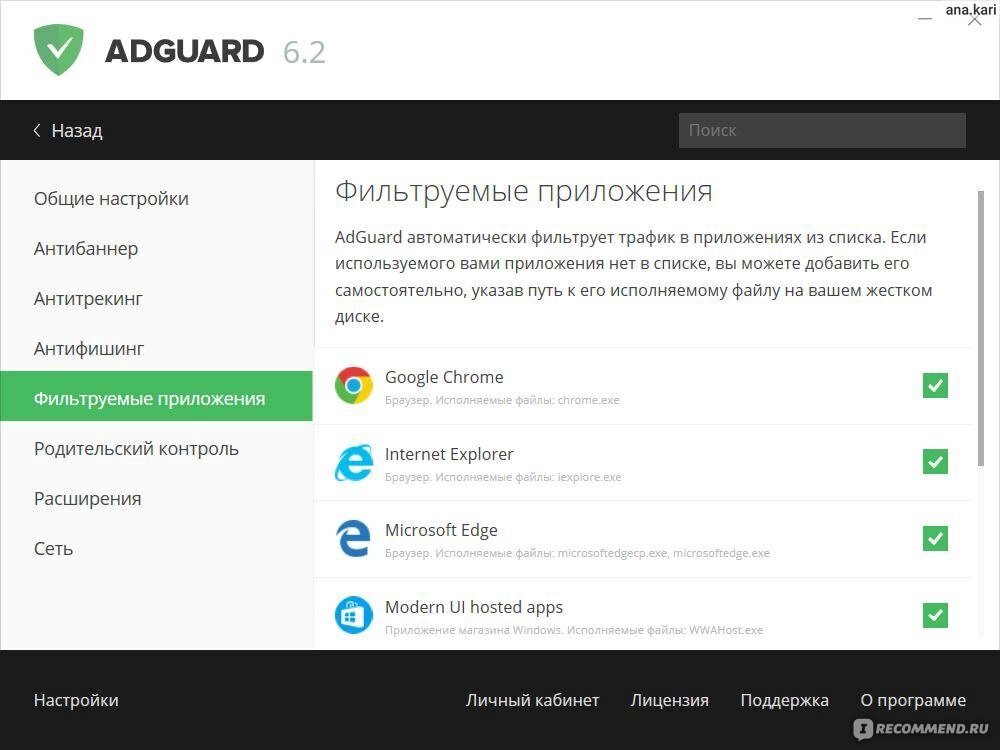Click the Internet Explorer icon

coord(353,462)
